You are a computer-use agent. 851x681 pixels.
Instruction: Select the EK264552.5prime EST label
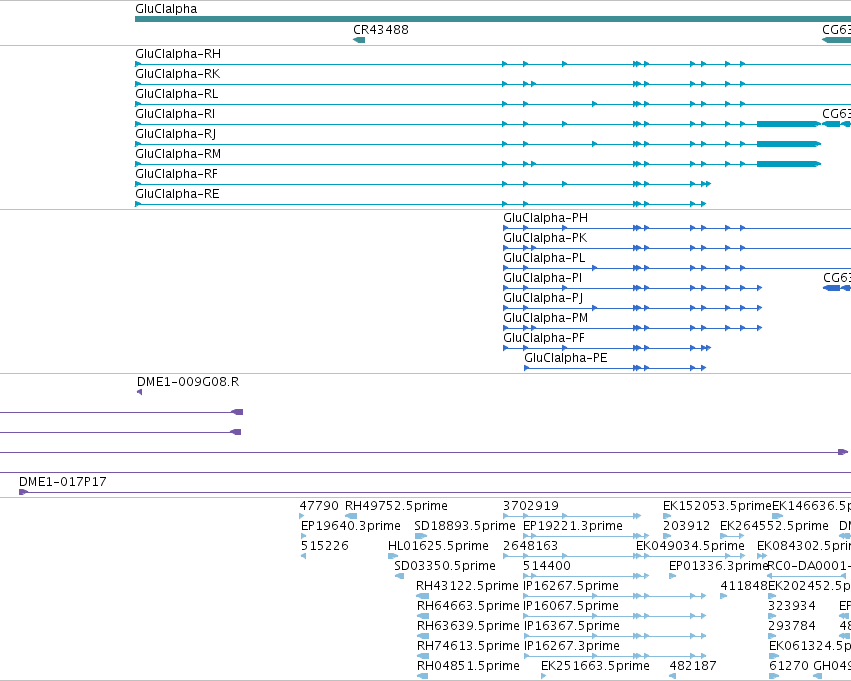[774, 526]
